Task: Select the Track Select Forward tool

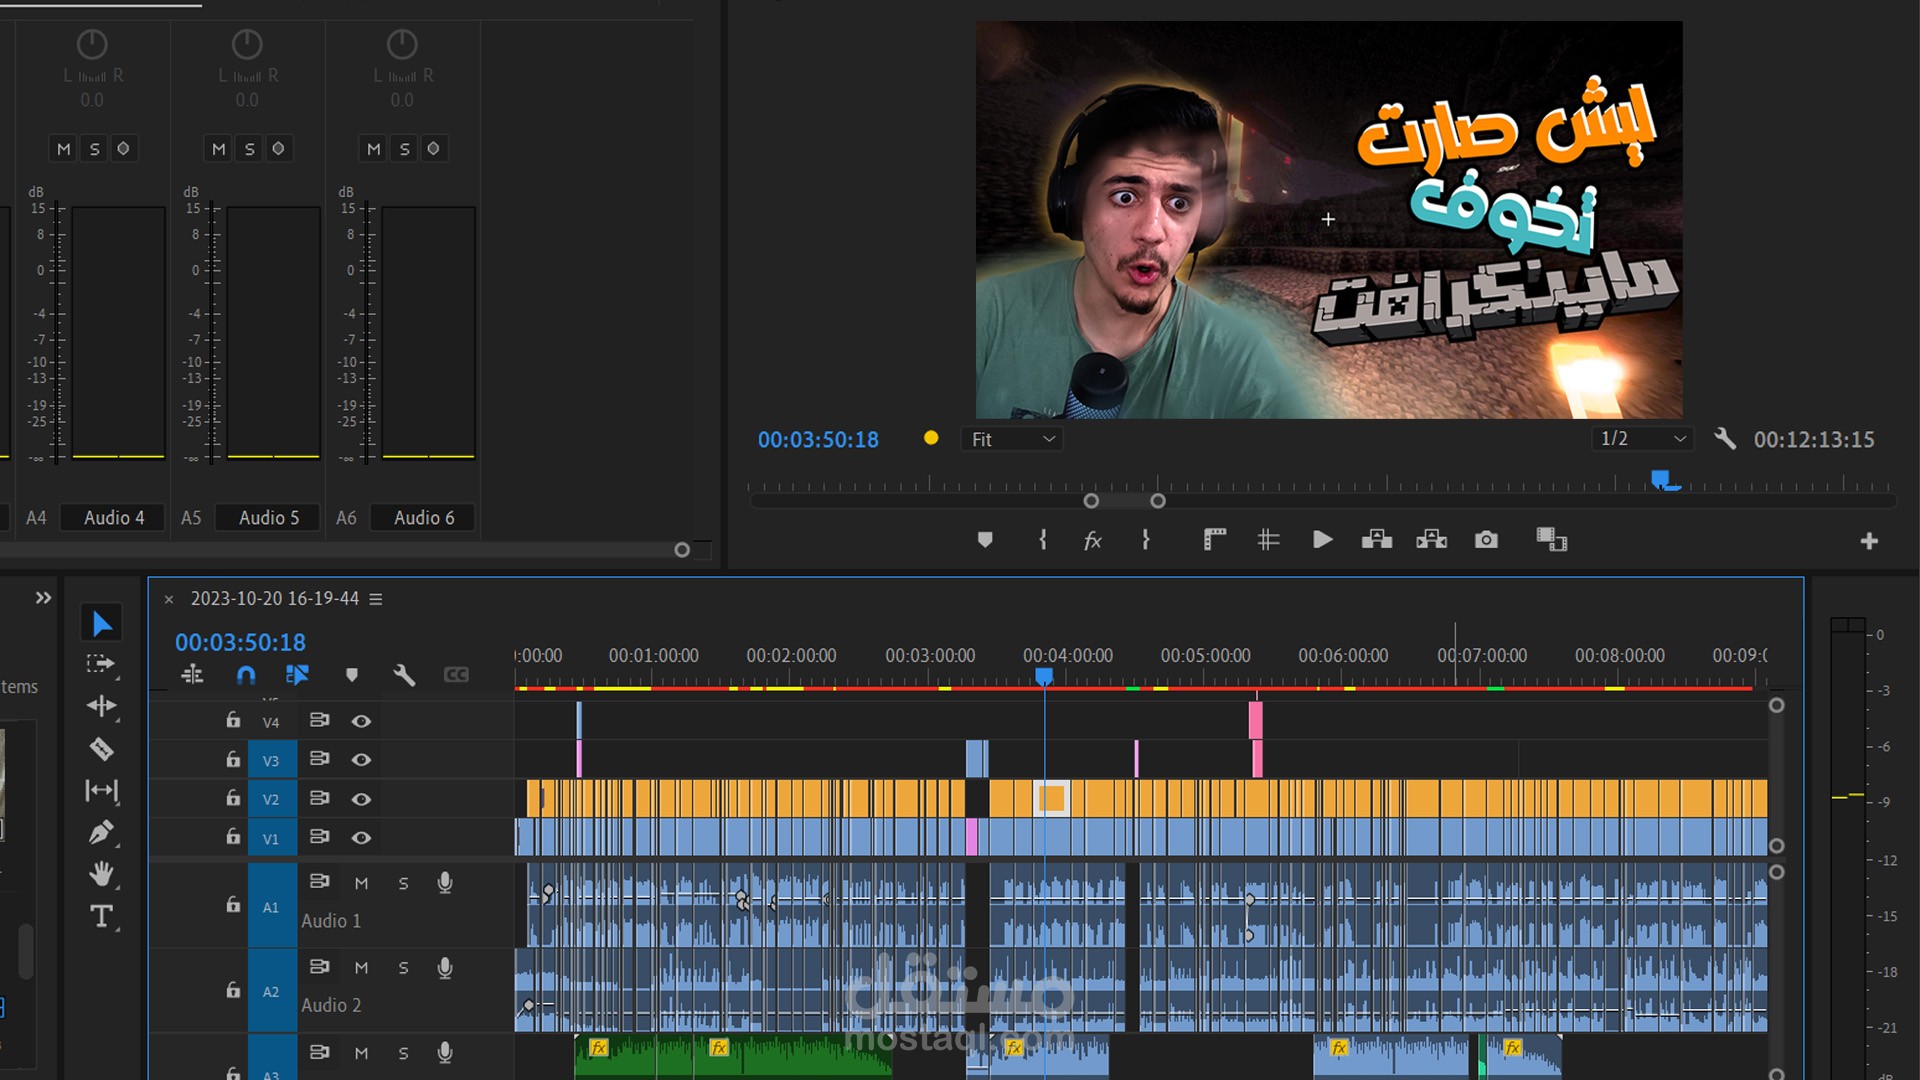Action: pyautogui.click(x=101, y=664)
